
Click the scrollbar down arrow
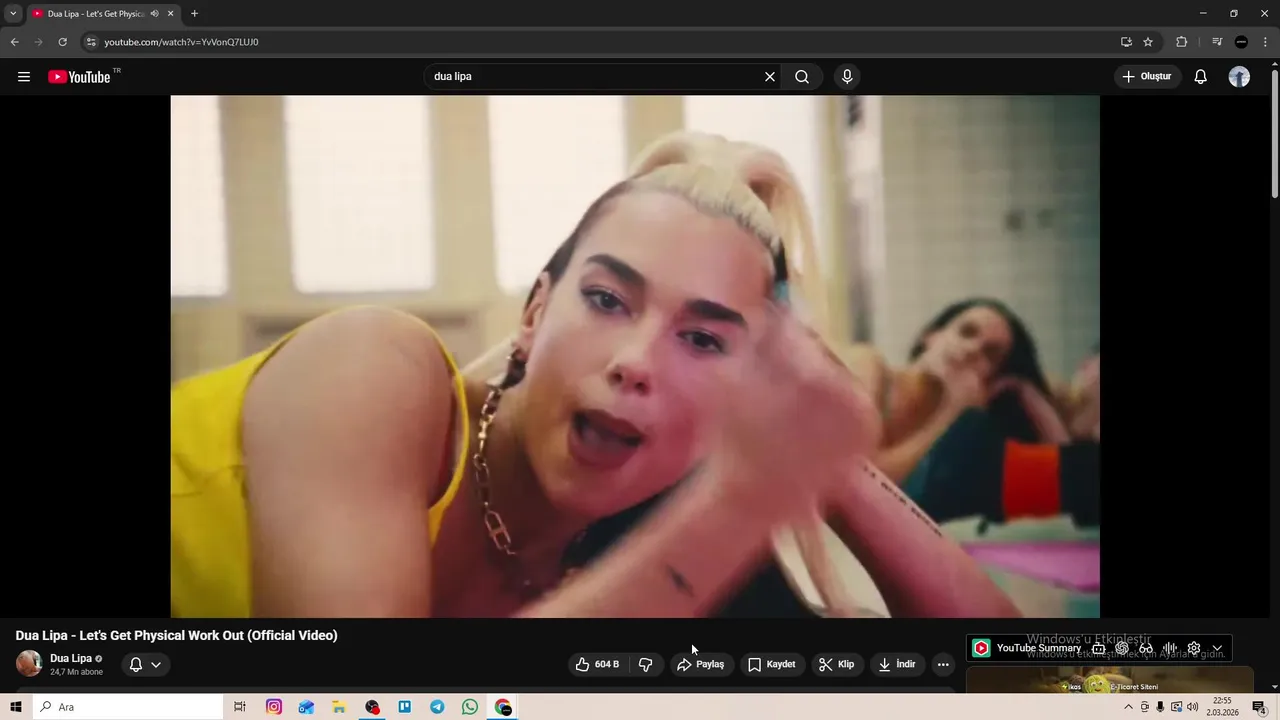pos(1274,687)
